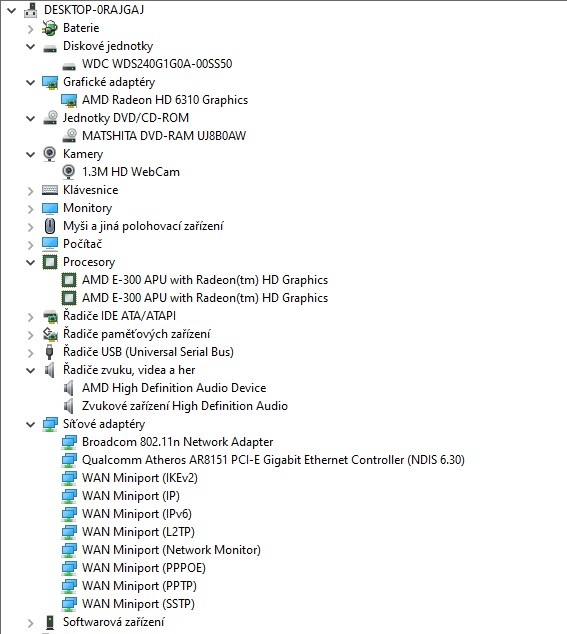Viewport: 567px width, 634px height.
Task: Expand the Myši a jiná polohovací zařízení category
Action: click(x=30, y=226)
